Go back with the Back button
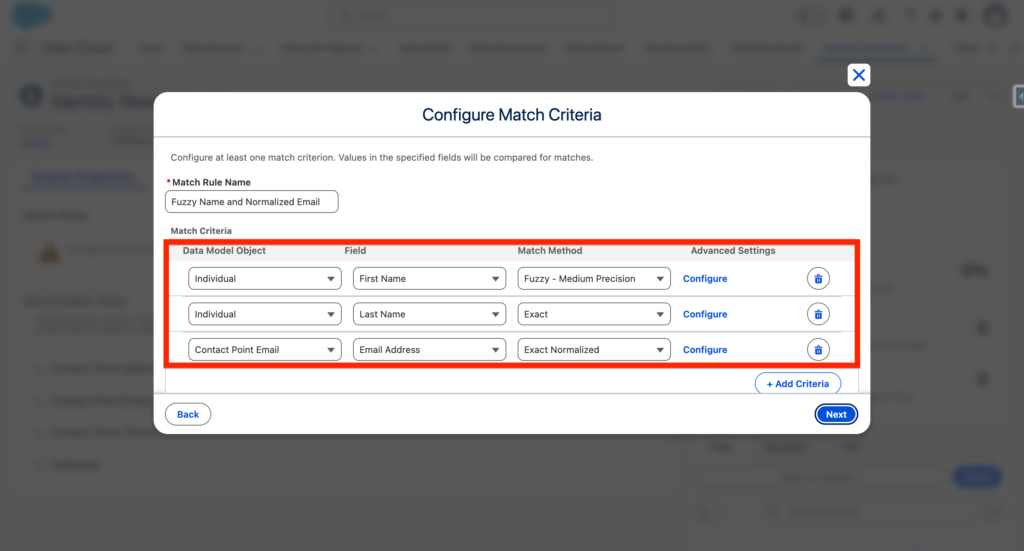Screen dimensions: 1024x551 [x=188, y=414]
